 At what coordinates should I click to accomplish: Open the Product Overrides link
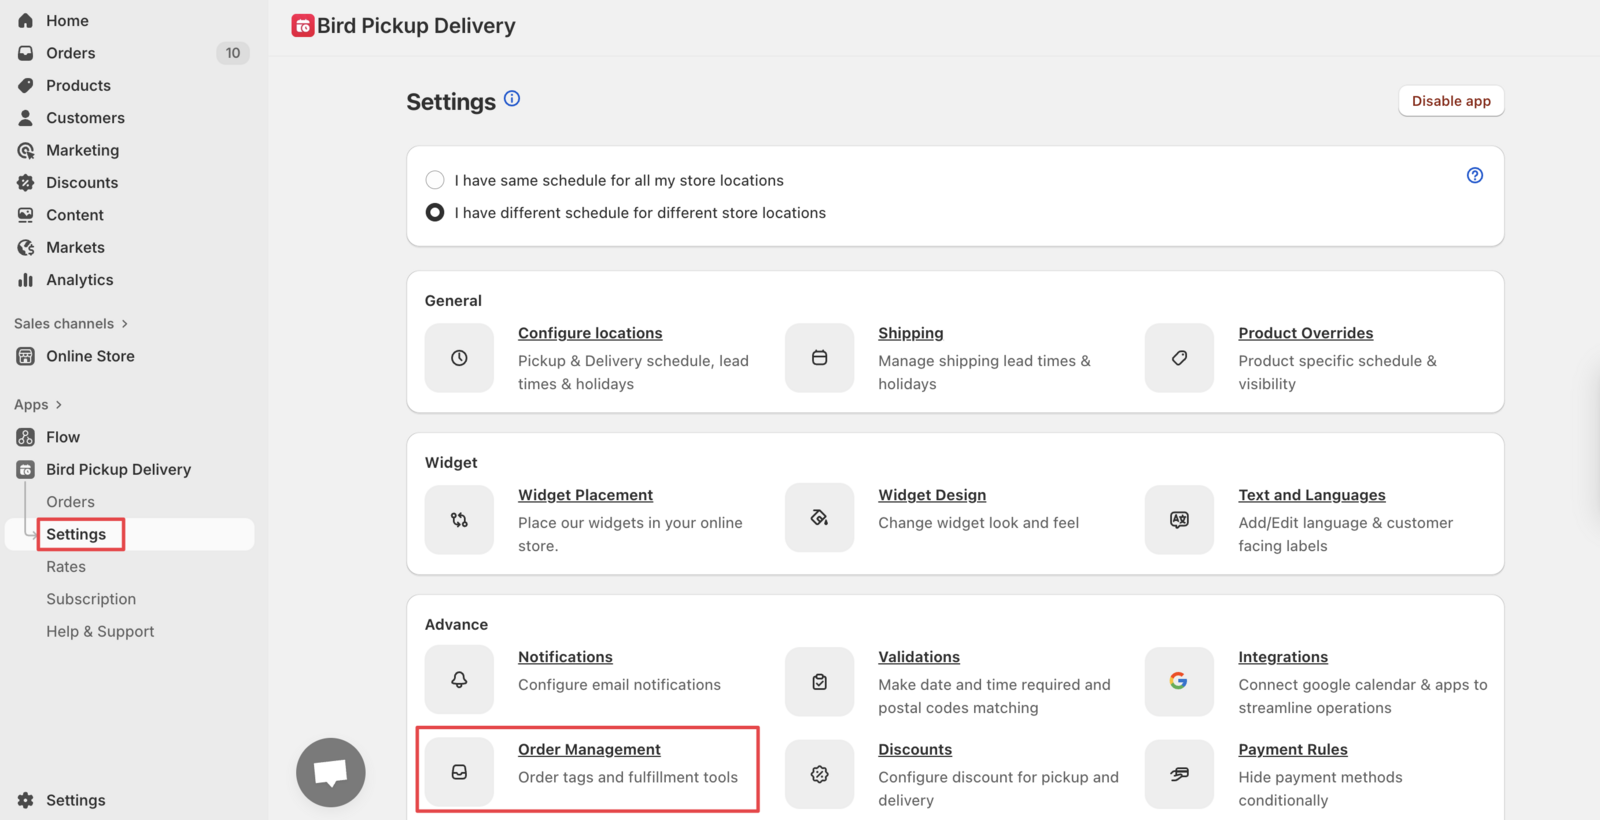pos(1306,333)
